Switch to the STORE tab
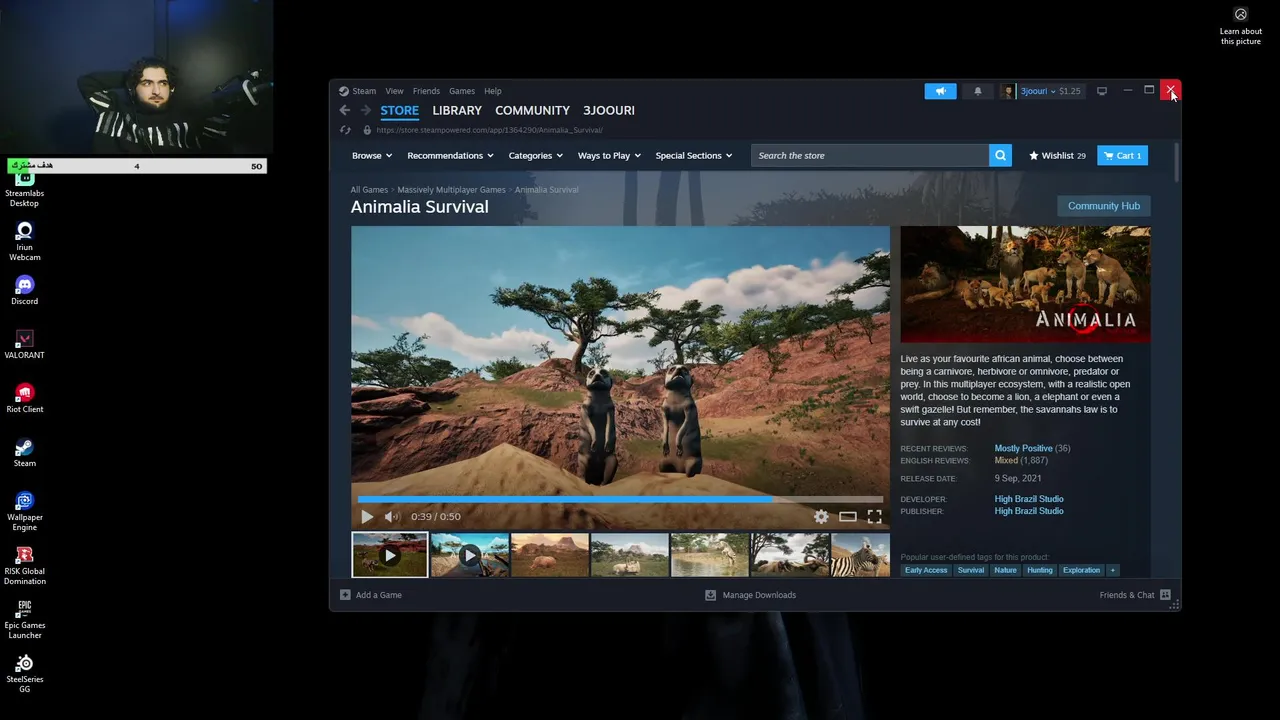This screenshot has width=1280, height=720. pos(399,110)
